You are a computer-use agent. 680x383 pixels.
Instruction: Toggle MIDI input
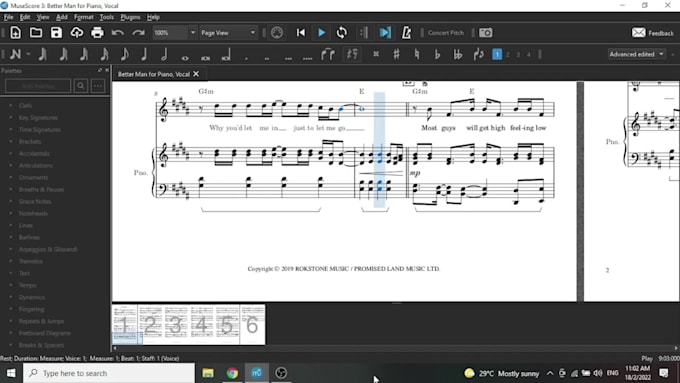(277, 33)
